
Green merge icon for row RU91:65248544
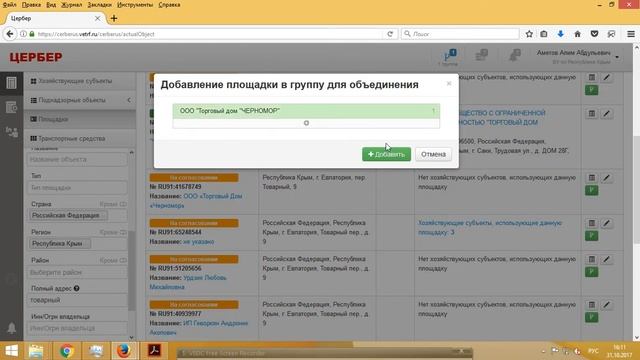(x=591, y=236)
